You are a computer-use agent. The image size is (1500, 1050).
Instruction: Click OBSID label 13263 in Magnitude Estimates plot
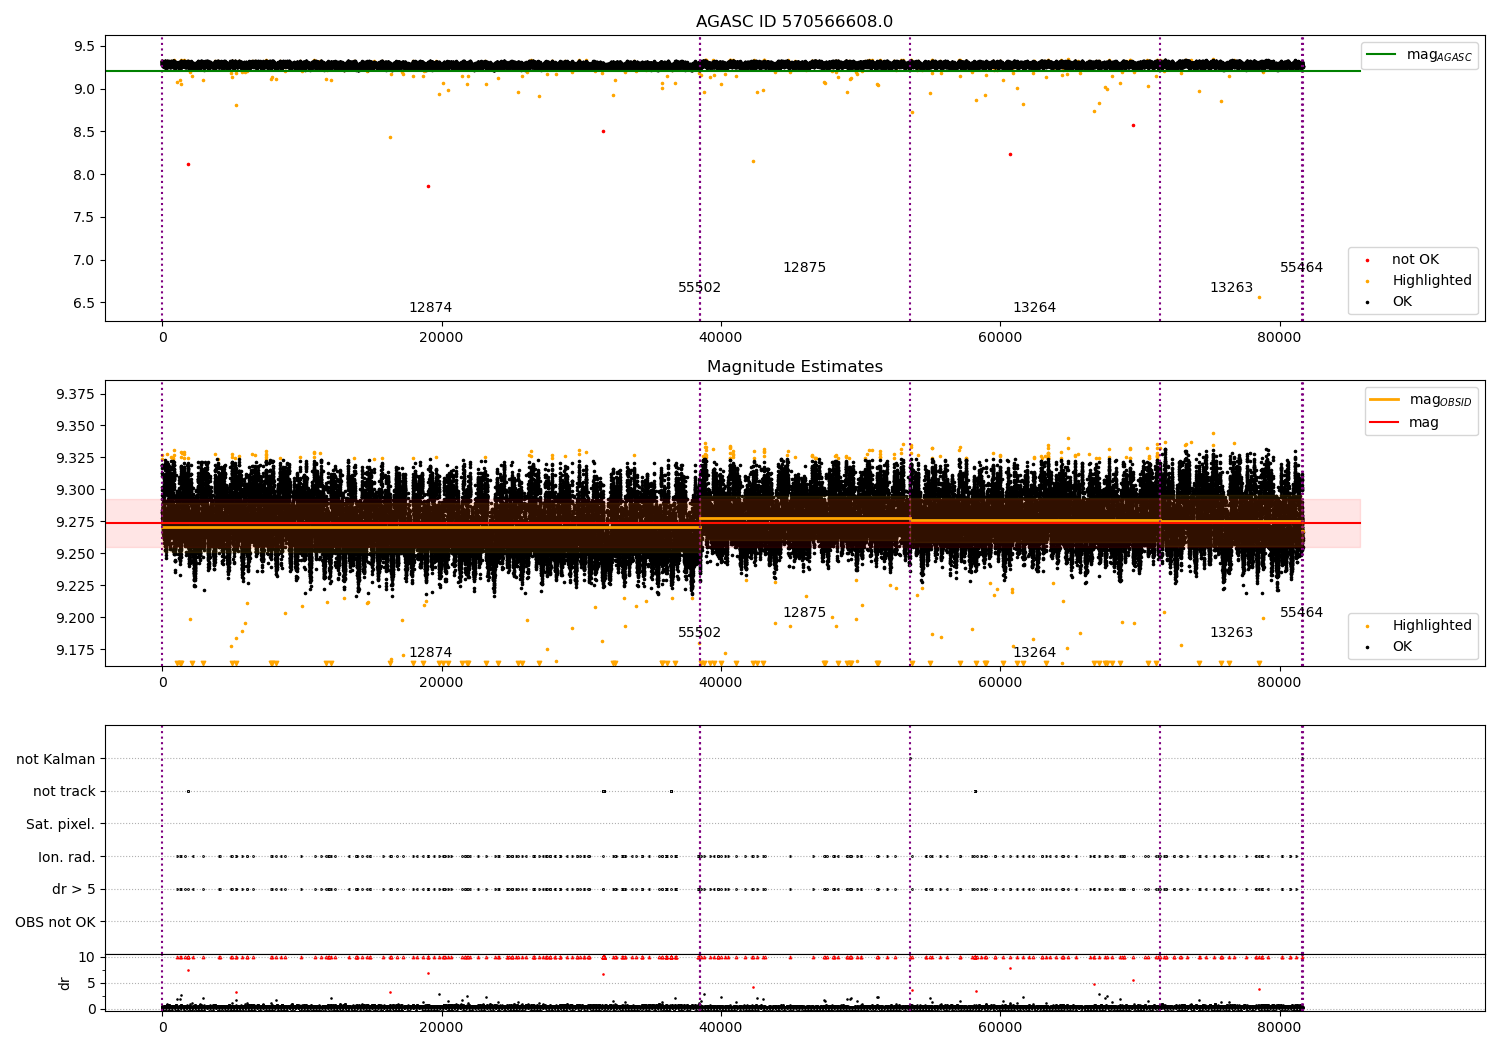coord(1231,632)
